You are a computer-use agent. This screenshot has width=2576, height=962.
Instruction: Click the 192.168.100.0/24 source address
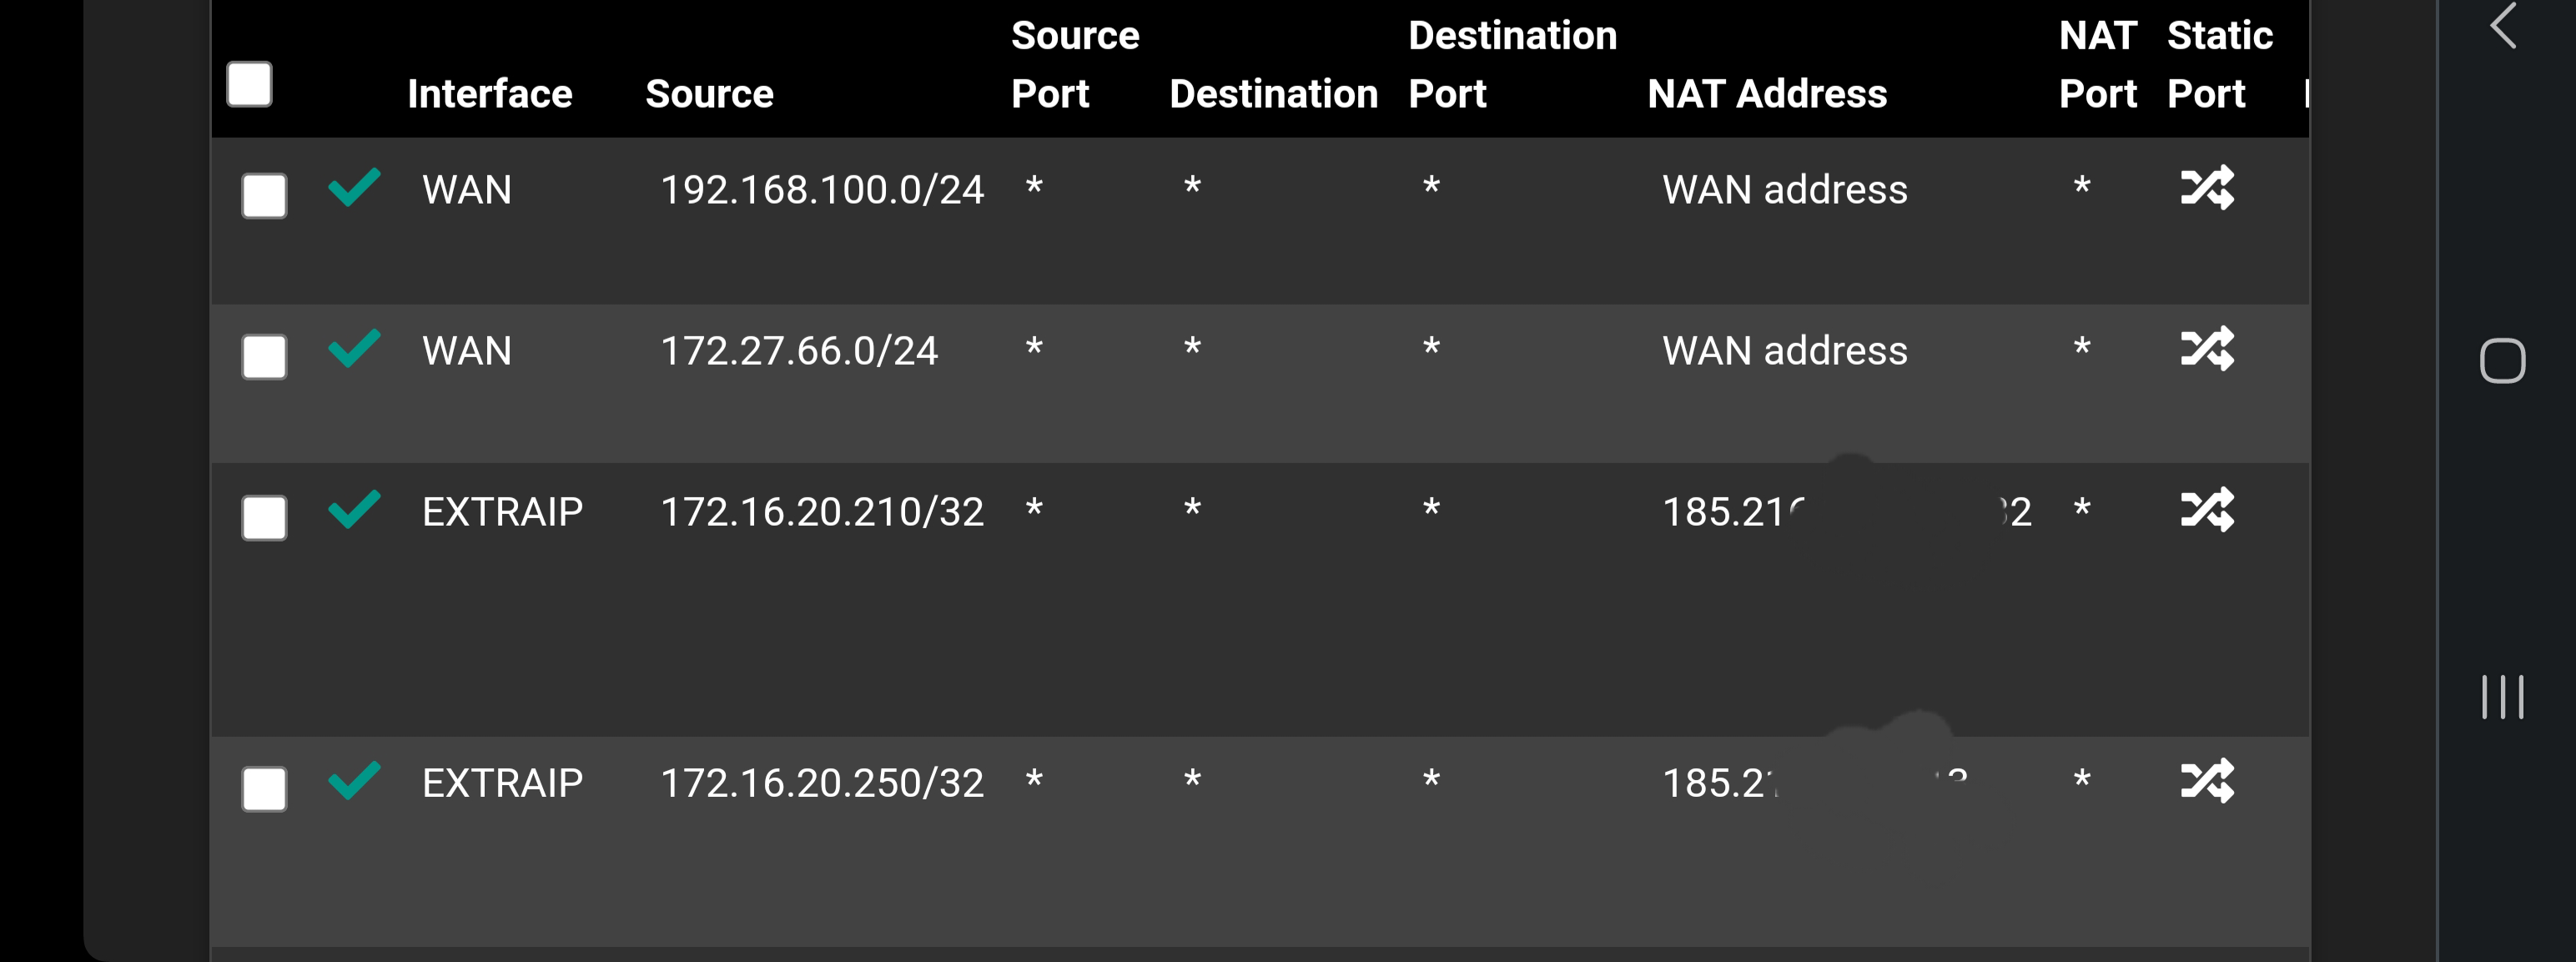(822, 189)
